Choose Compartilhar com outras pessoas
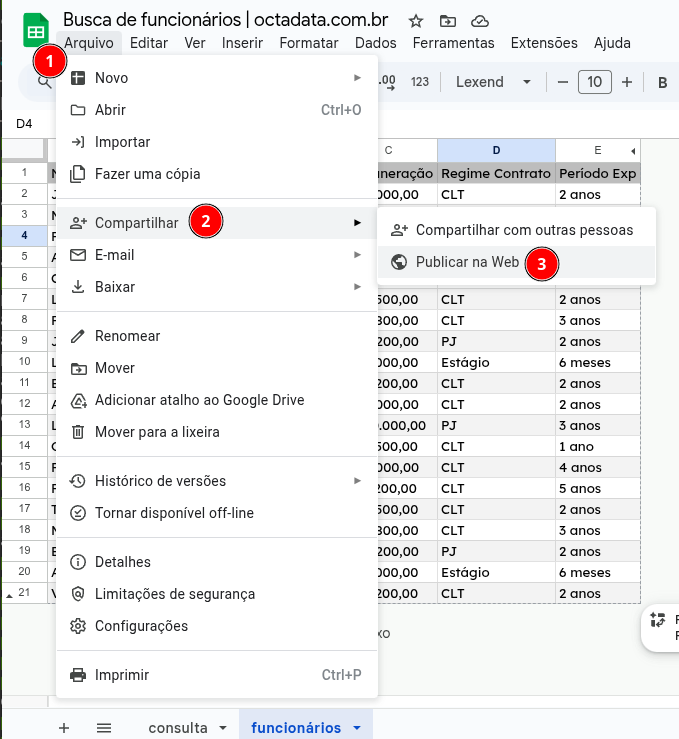Screen dimensions: 679x739 tap(524, 230)
